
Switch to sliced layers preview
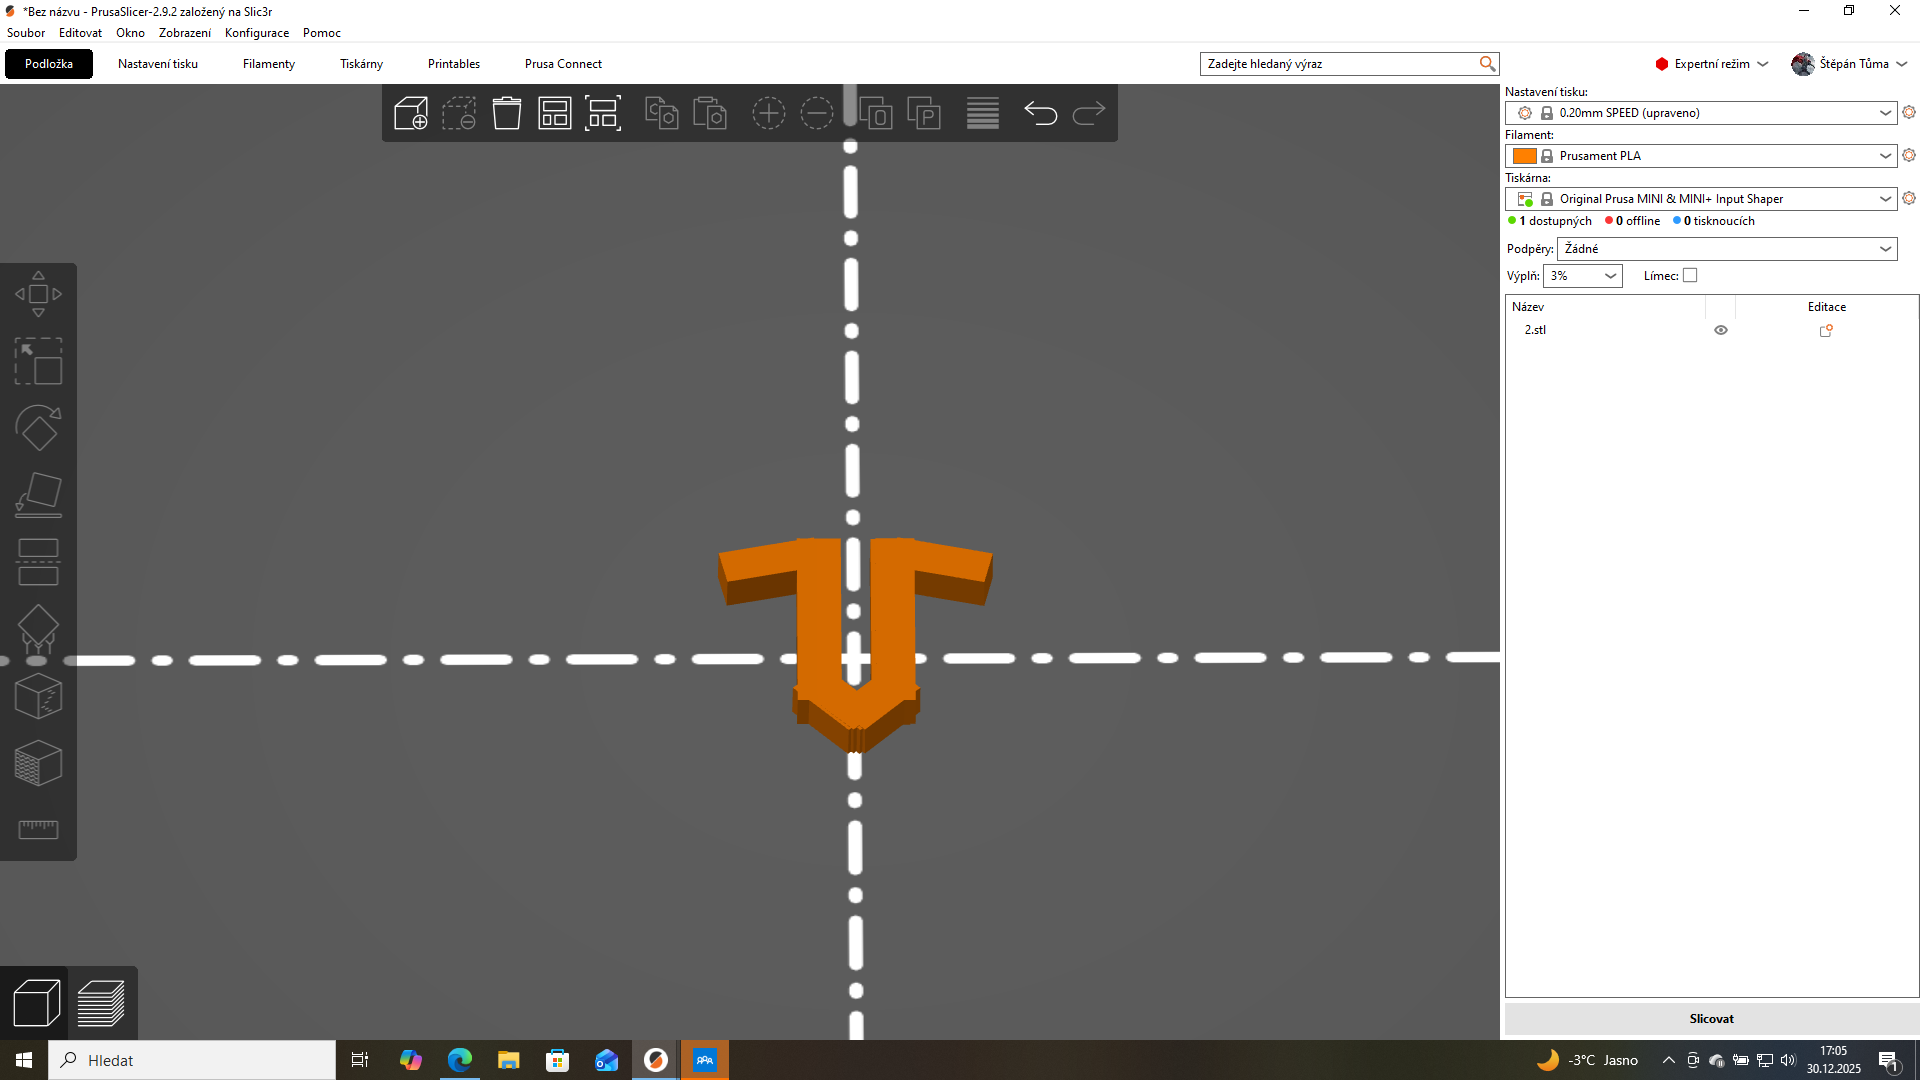pos(101,1003)
